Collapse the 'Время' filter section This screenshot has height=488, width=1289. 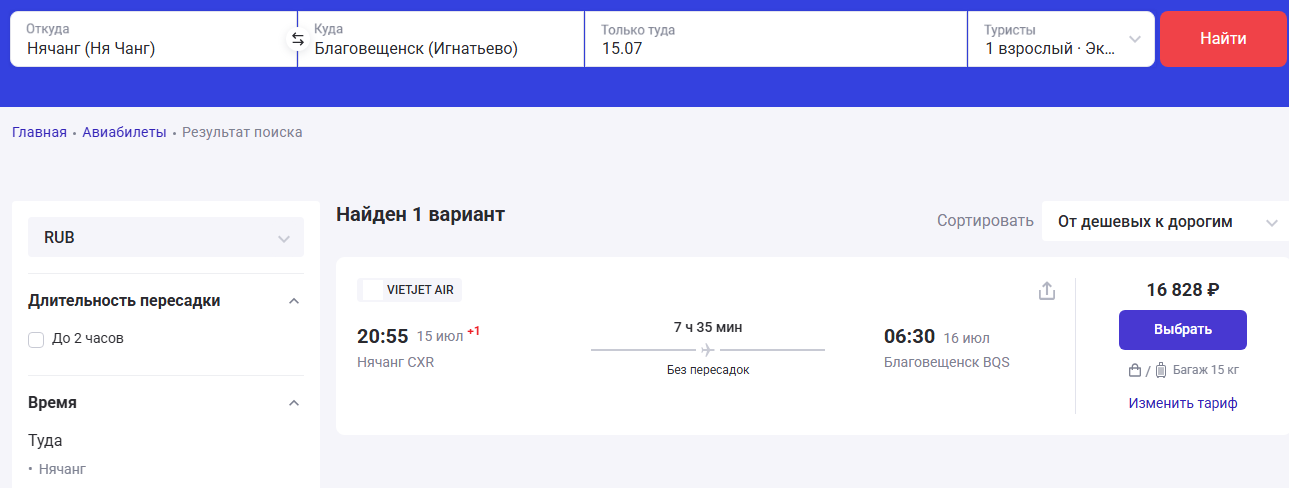(x=293, y=403)
